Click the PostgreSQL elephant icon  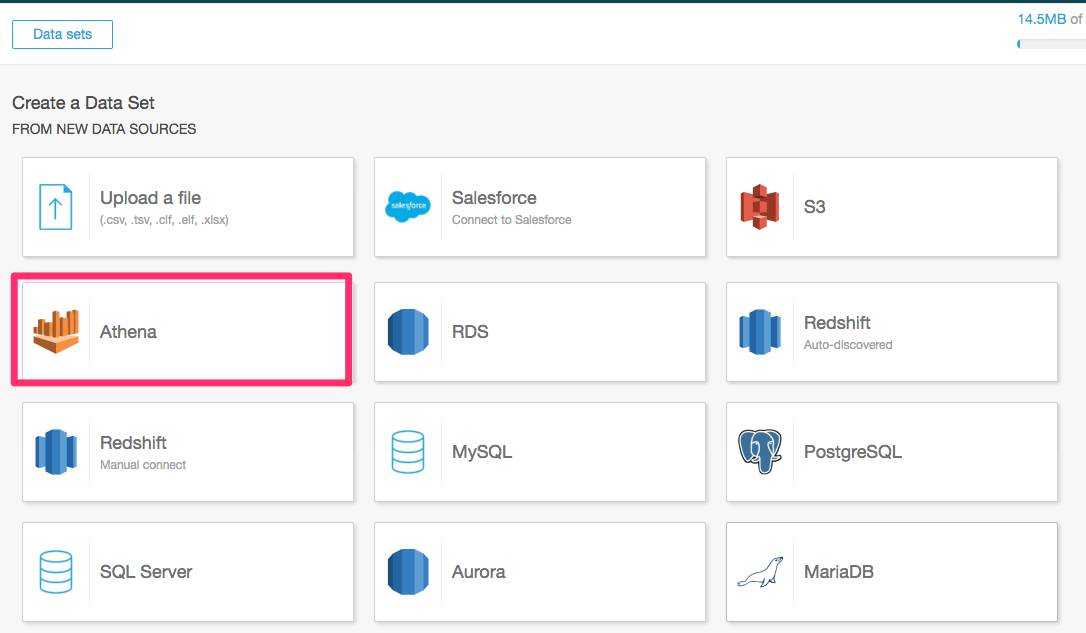coord(760,452)
